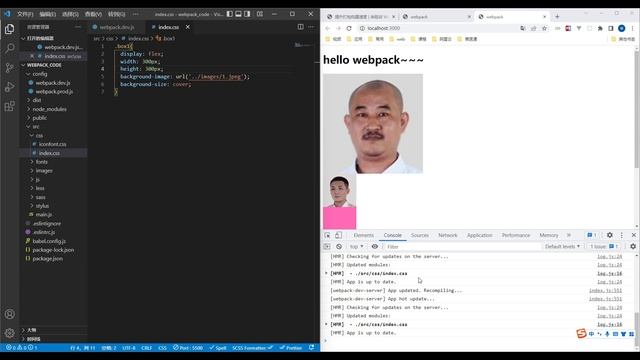Screen dimensions: 640x360
Task: Switch to the DevTools Sources tab
Action: point(420,235)
